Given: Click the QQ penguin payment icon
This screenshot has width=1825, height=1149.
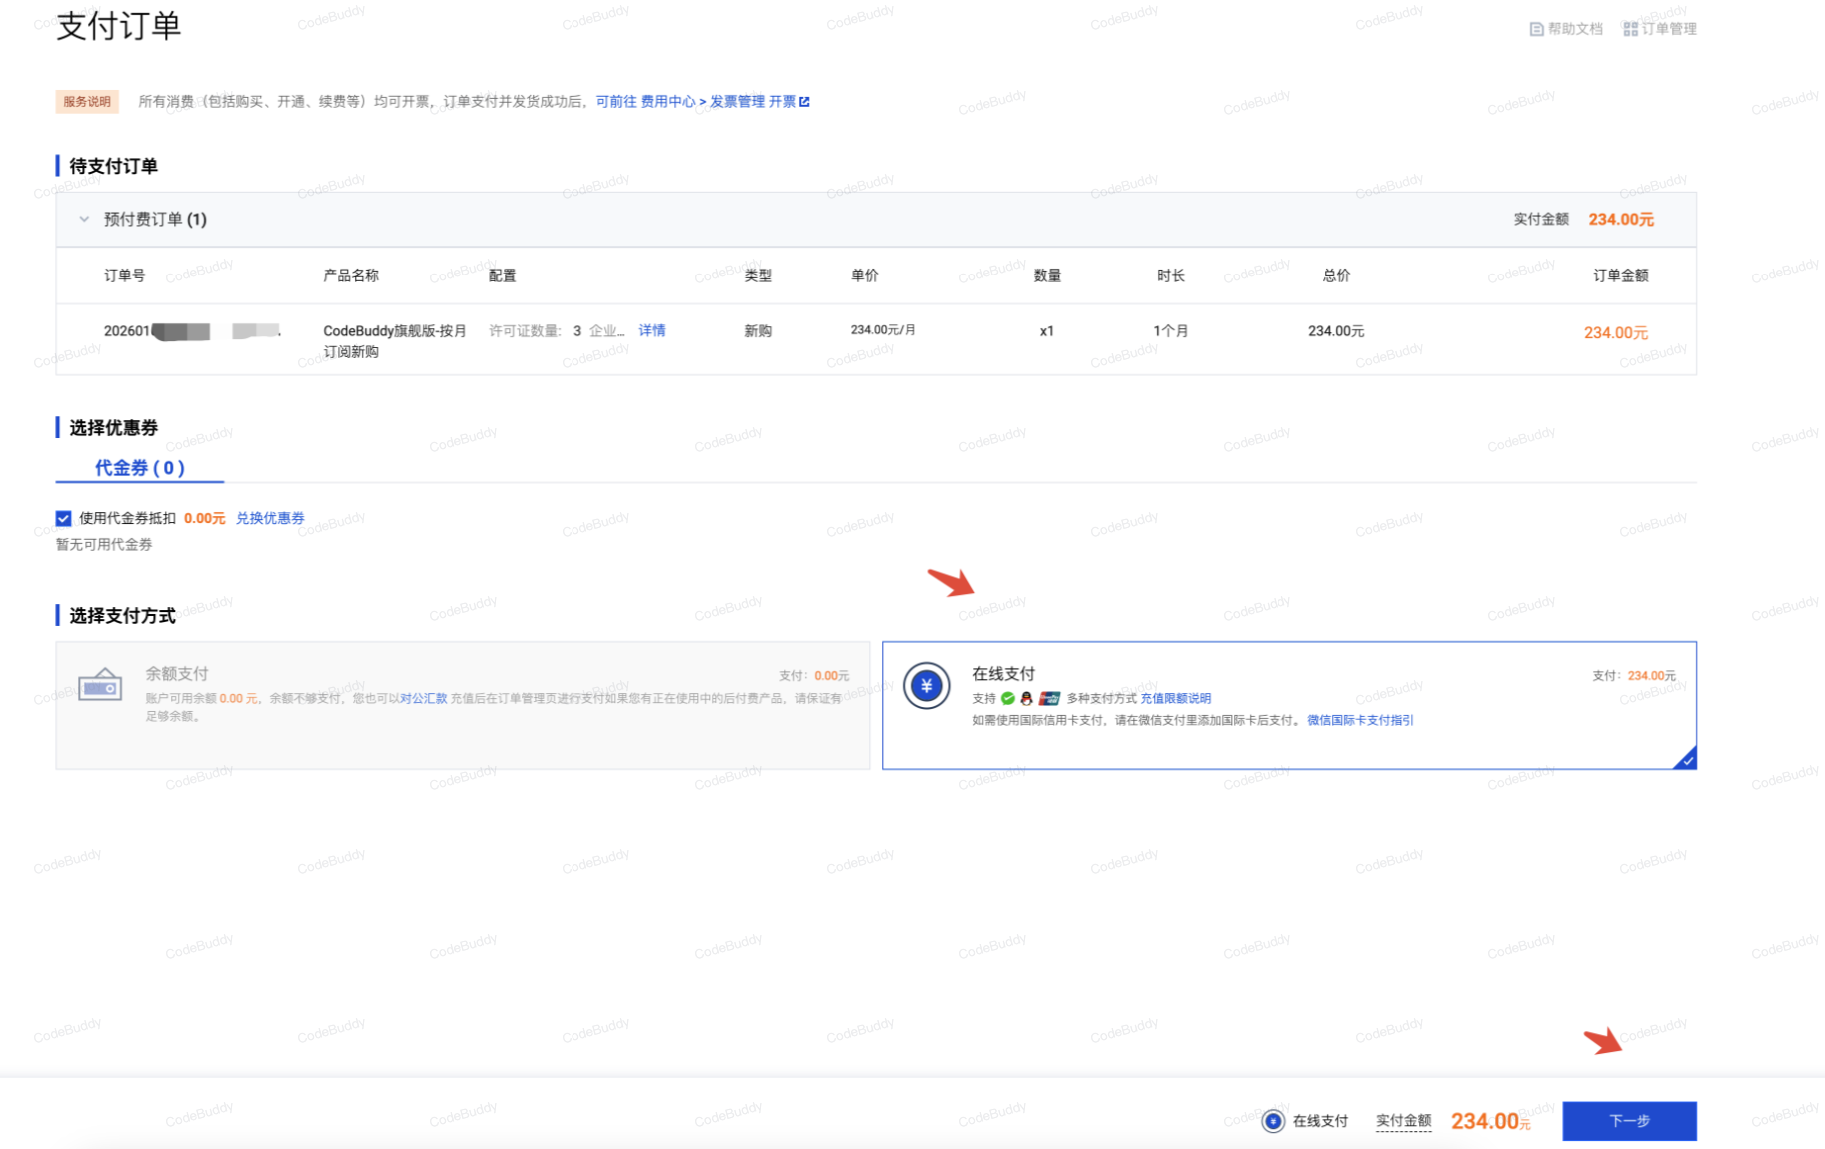Looking at the screenshot, I should click(1026, 698).
